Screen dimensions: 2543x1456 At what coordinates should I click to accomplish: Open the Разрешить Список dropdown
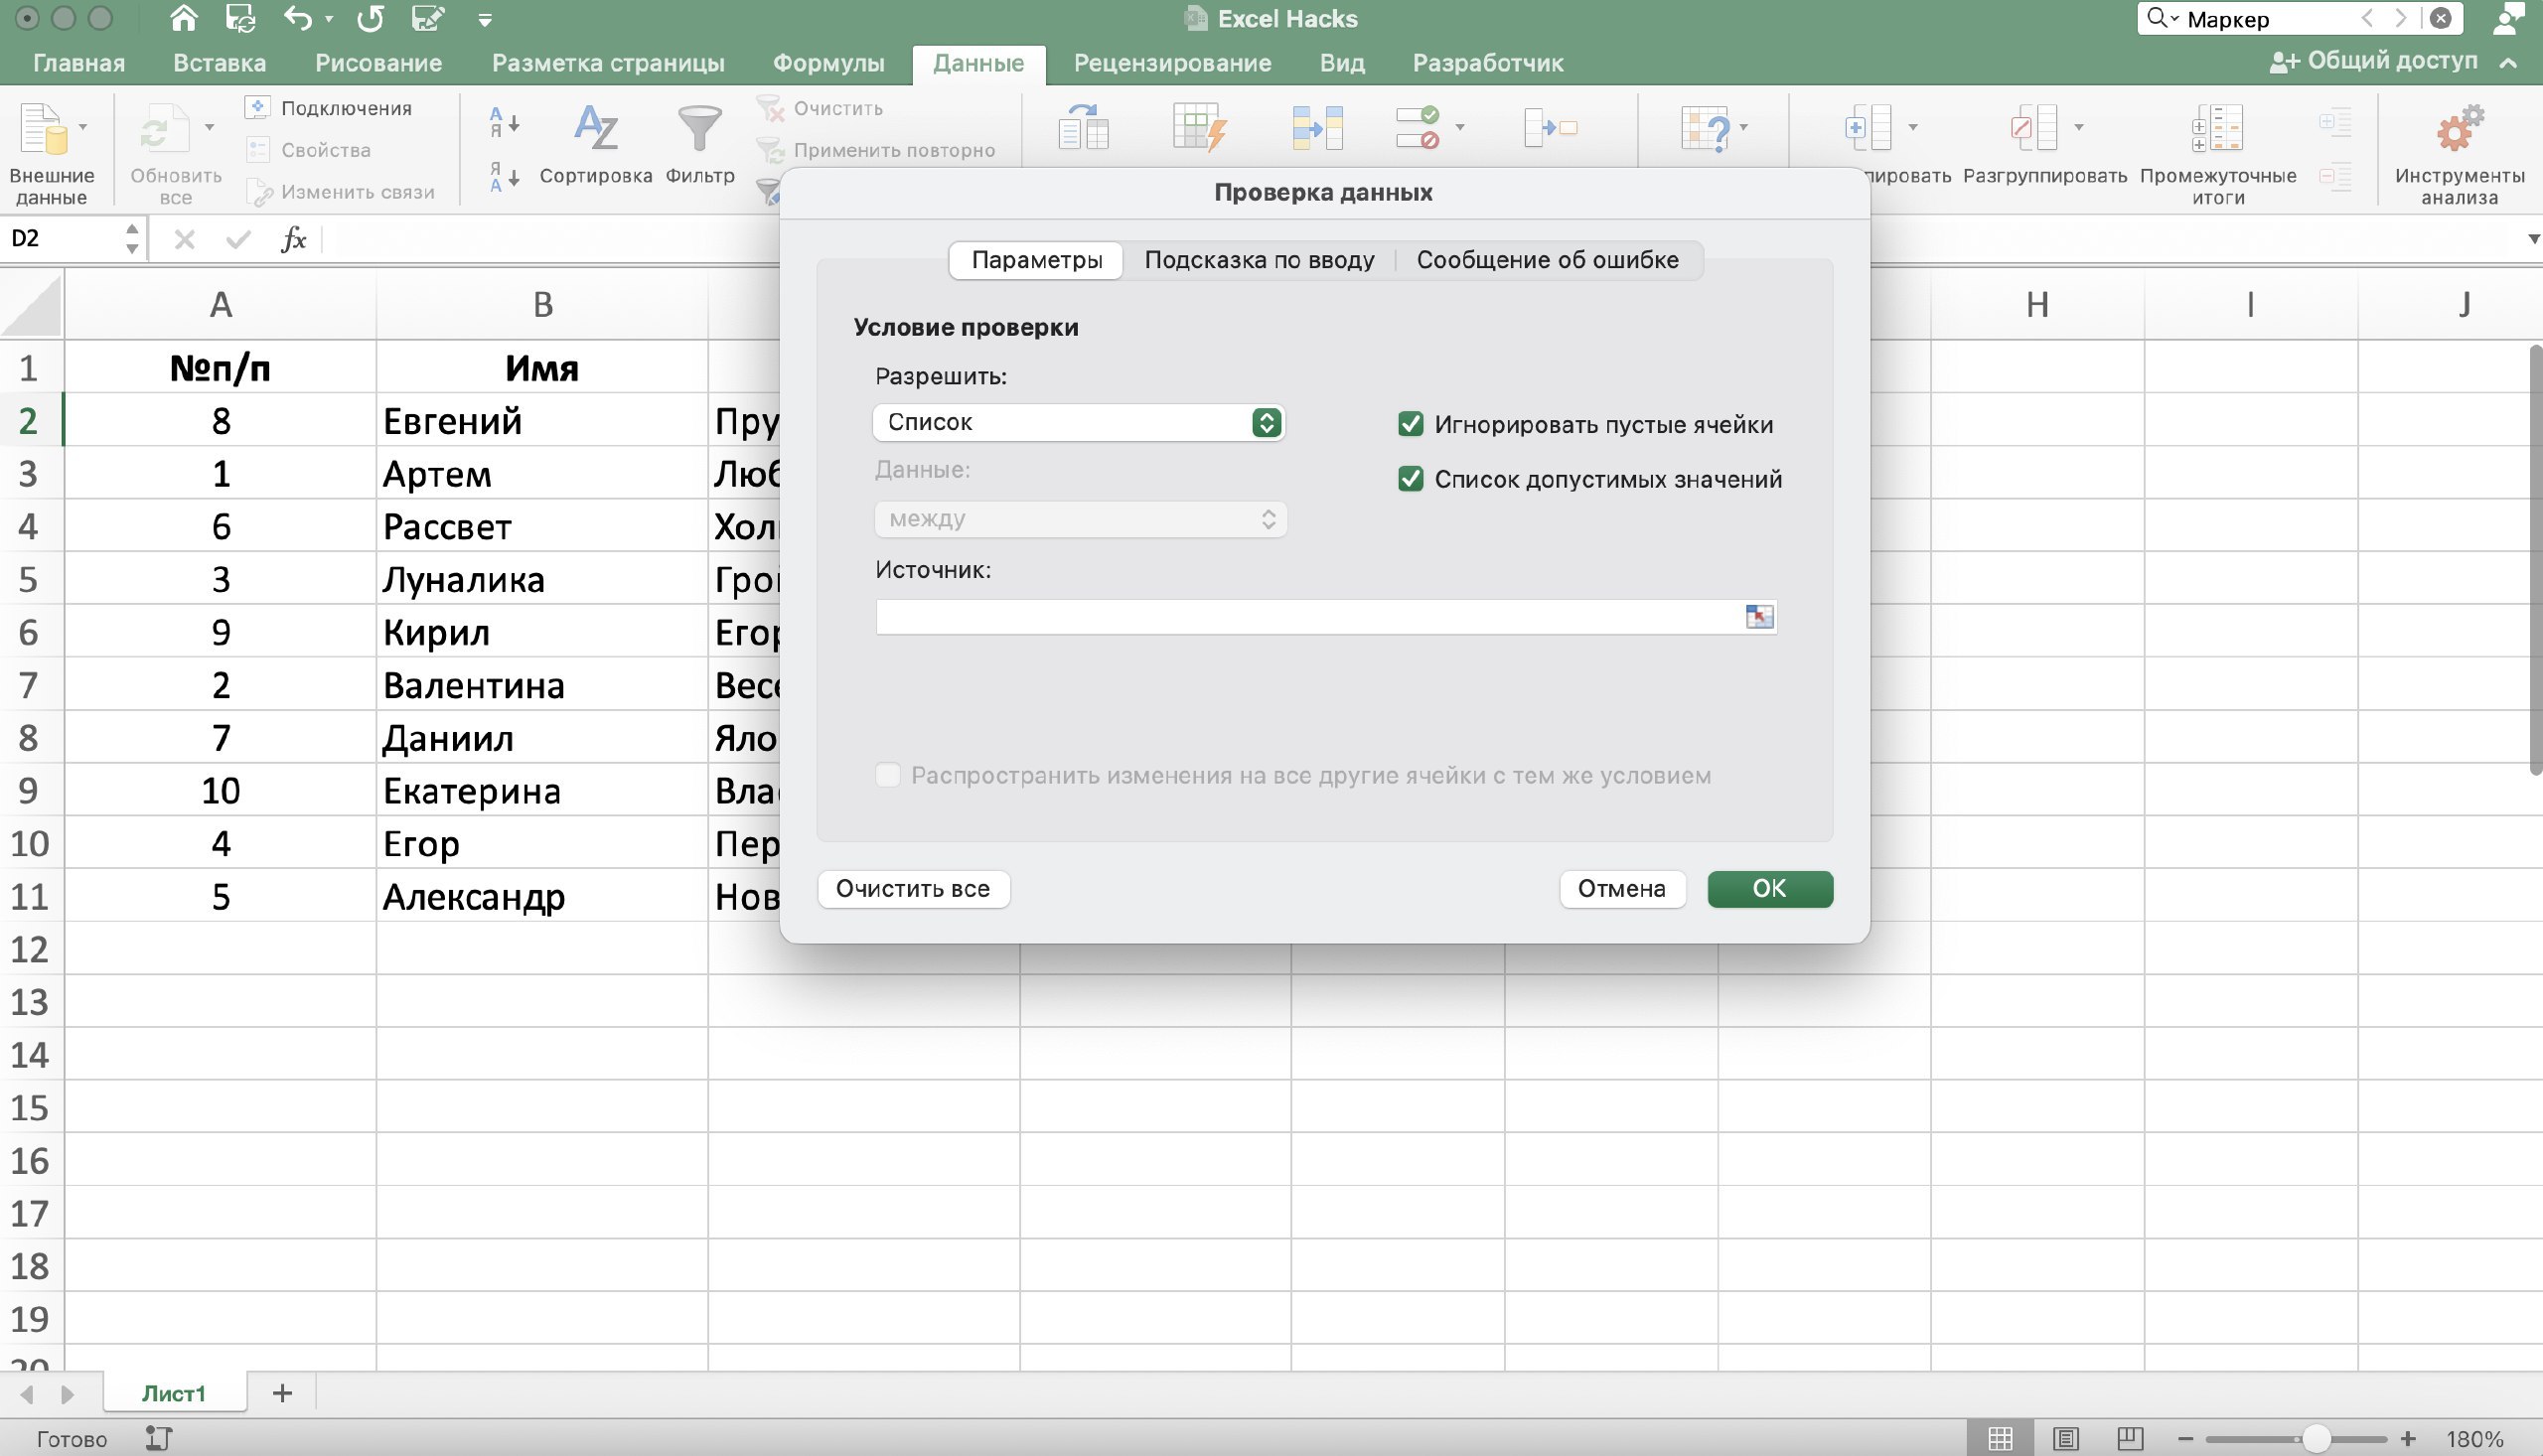point(1079,422)
